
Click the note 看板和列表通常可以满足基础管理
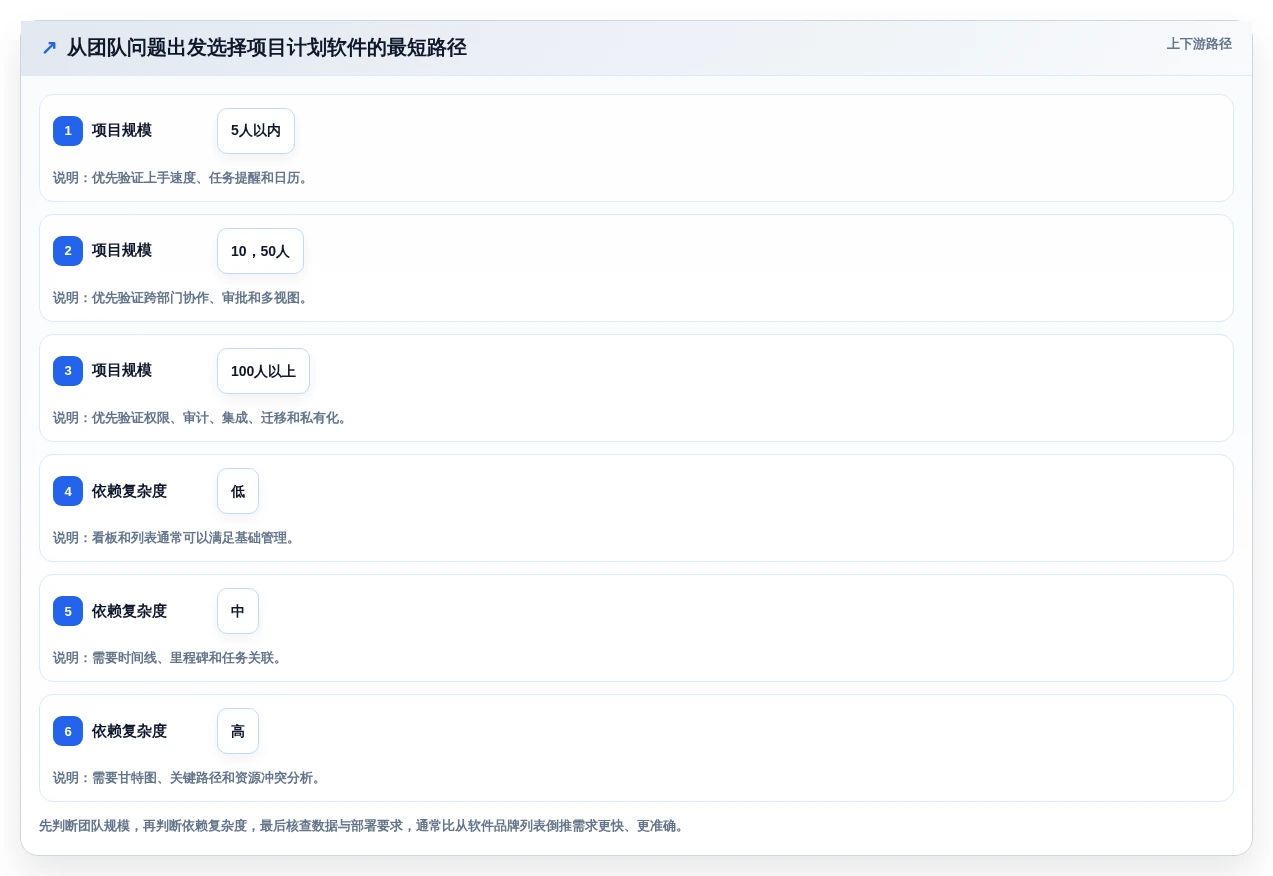(x=176, y=538)
